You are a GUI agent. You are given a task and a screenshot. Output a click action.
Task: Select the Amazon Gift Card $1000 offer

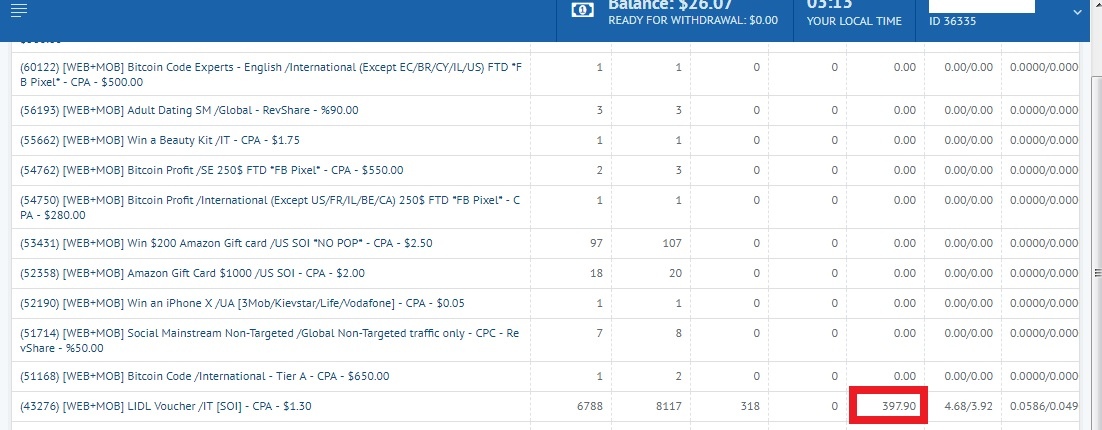coord(193,273)
